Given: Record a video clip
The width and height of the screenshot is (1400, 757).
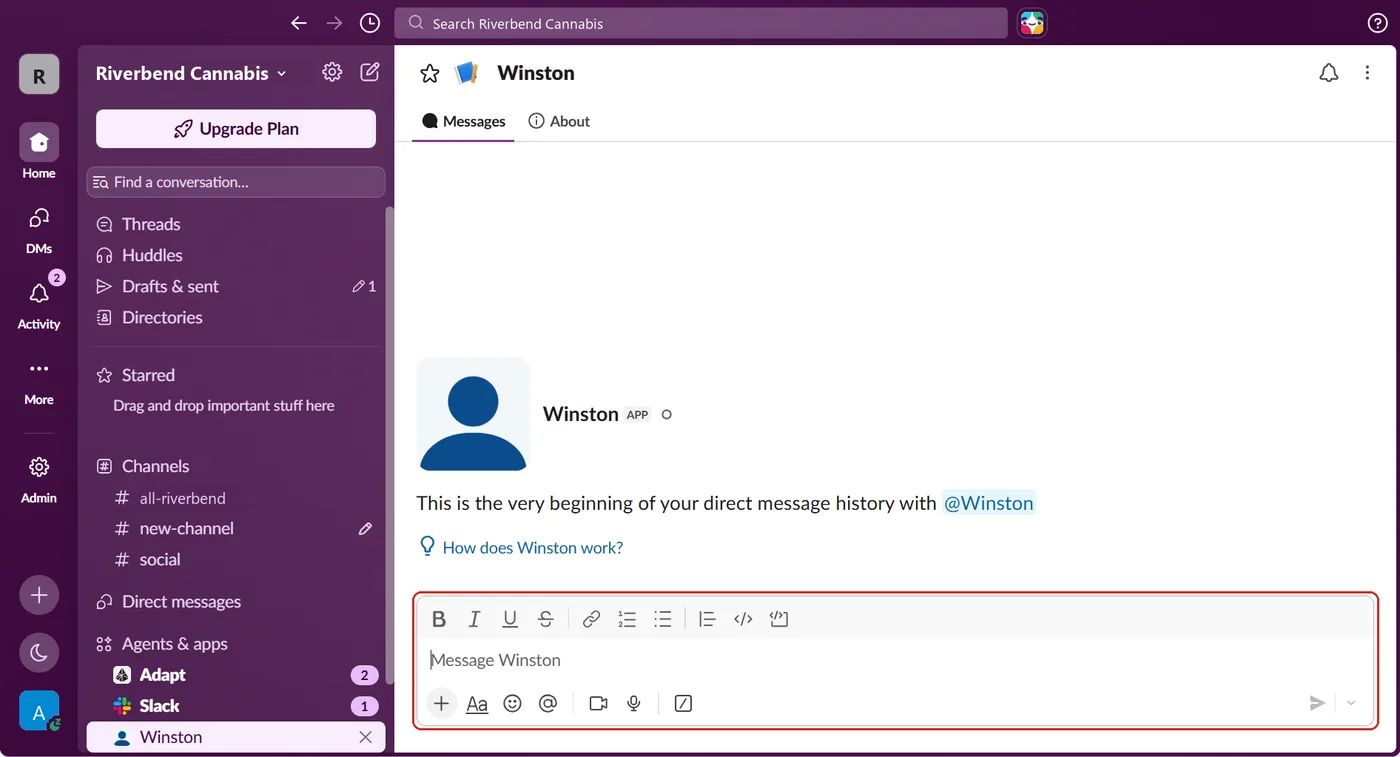Looking at the screenshot, I should coord(598,703).
